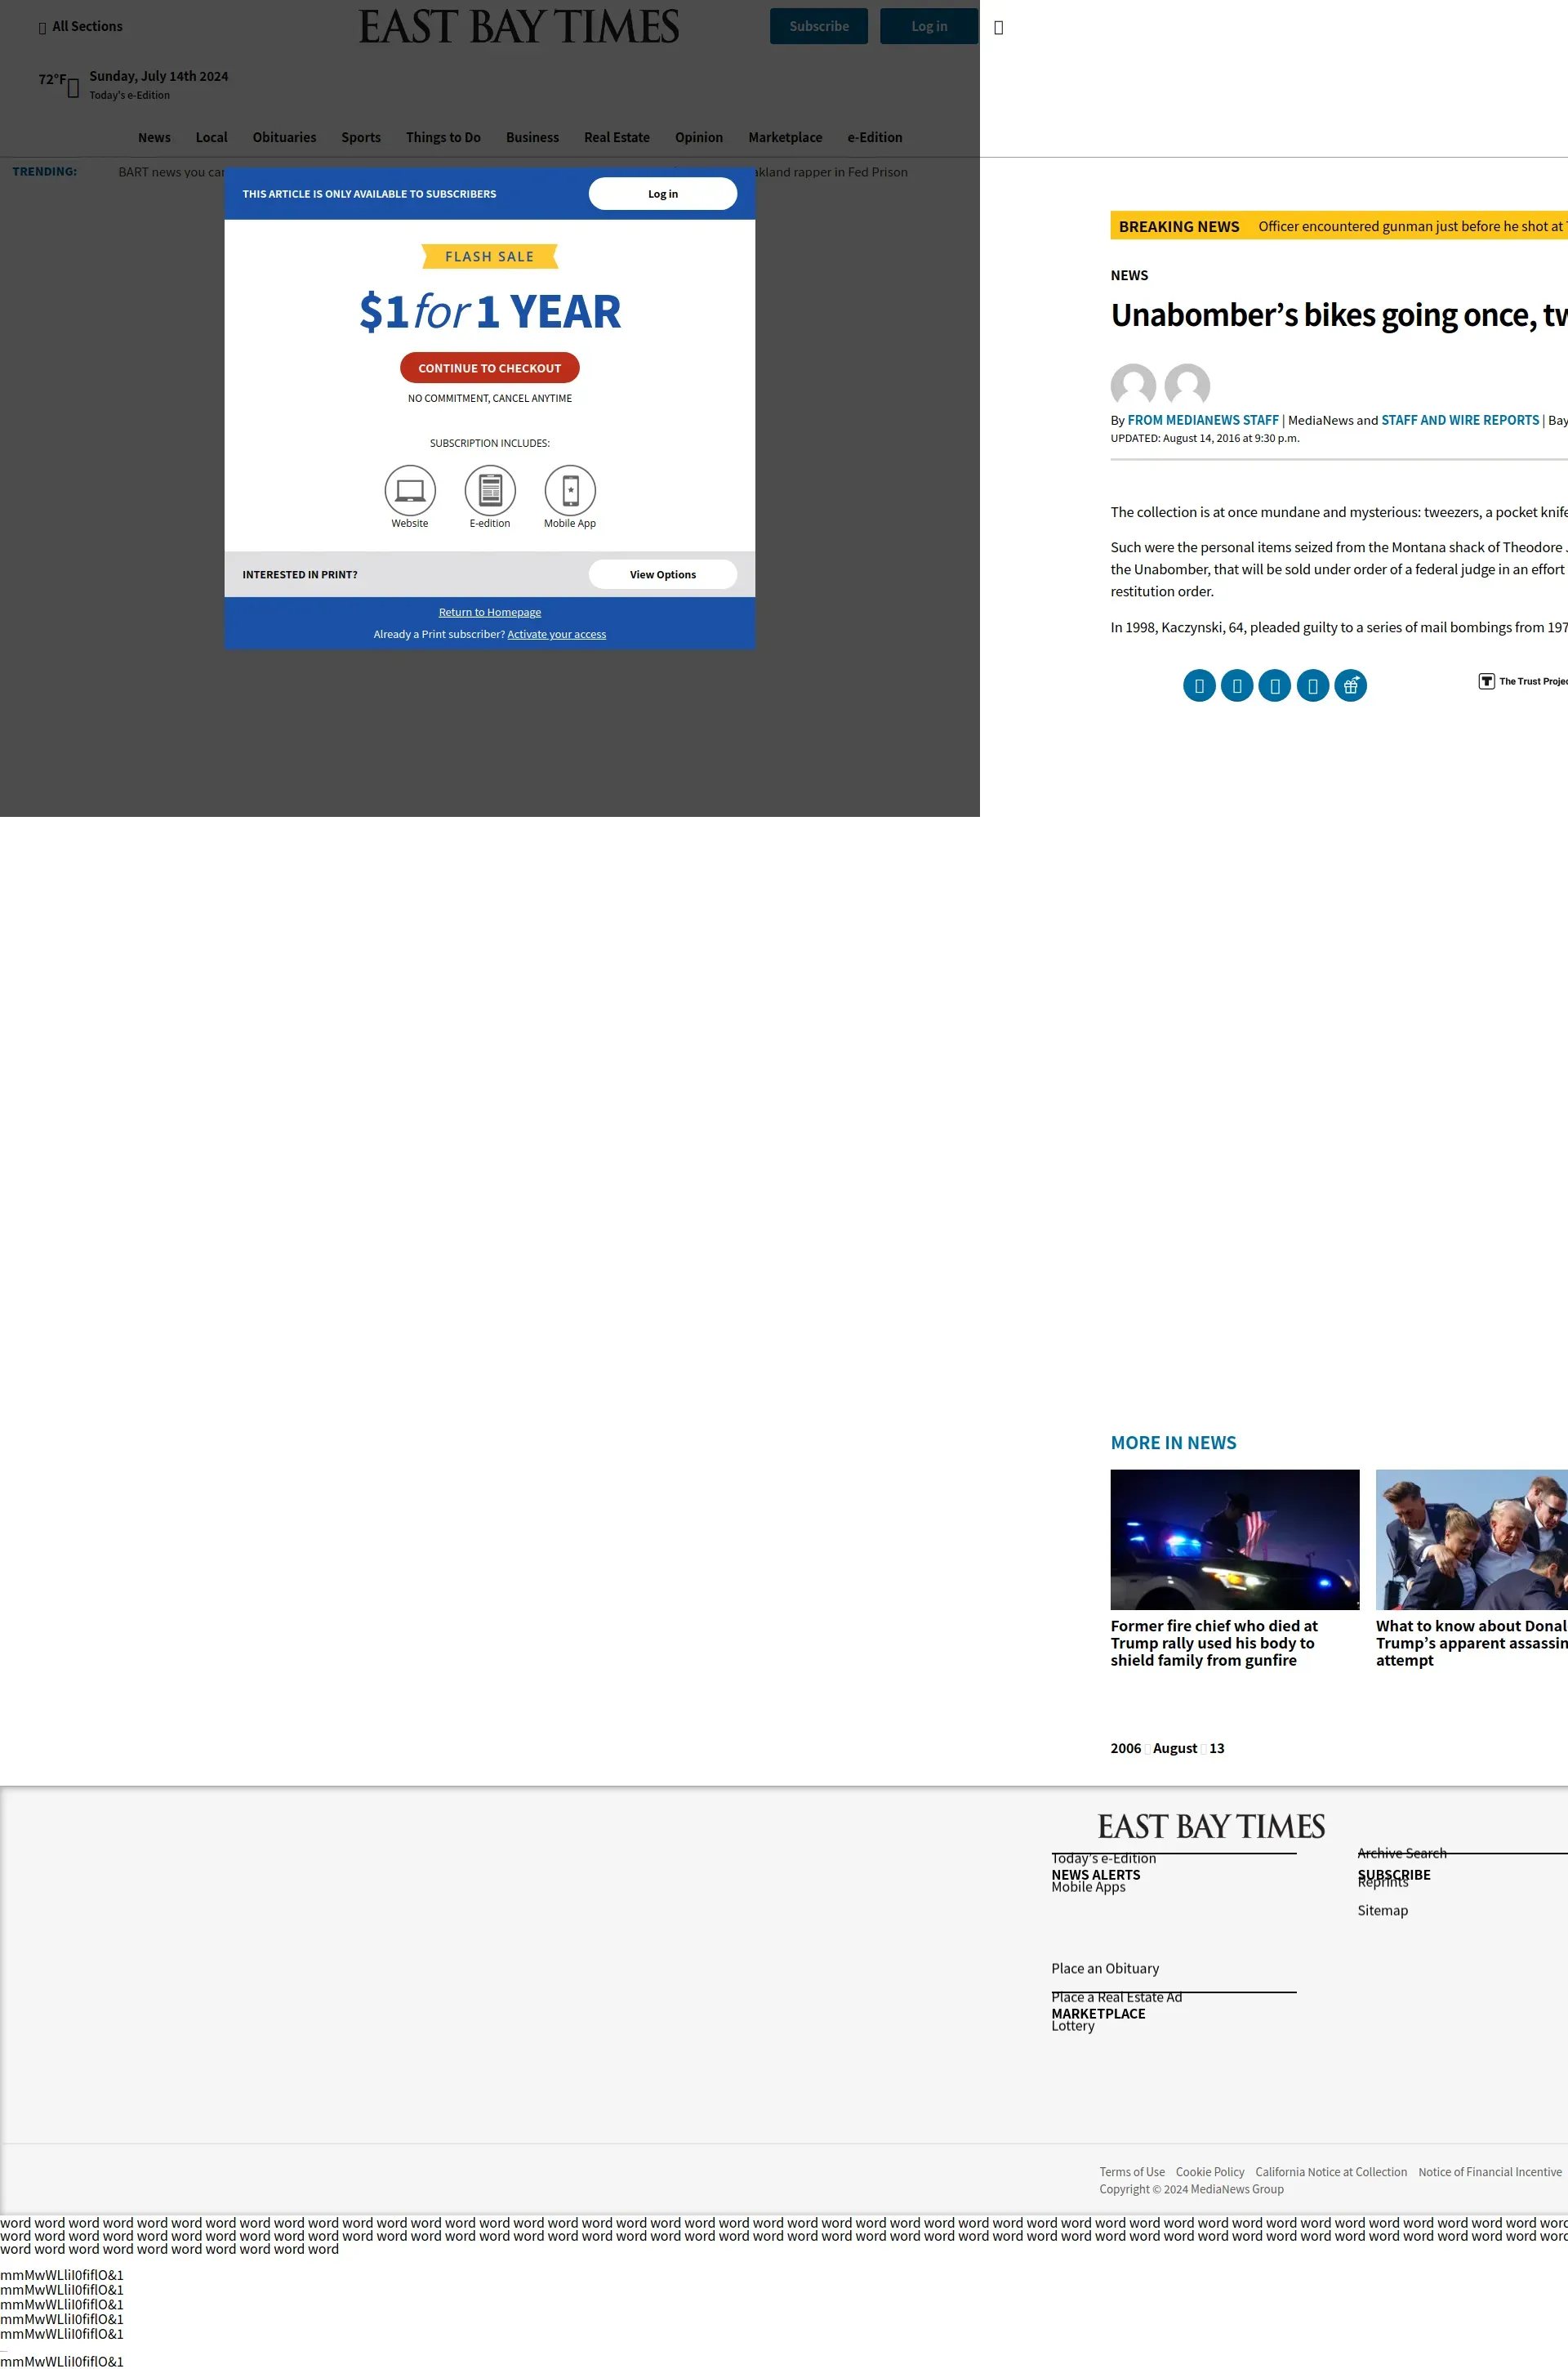Click the 13 day archive breadcrumb
This screenshot has height=2369, width=1568.
[1216, 1748]
